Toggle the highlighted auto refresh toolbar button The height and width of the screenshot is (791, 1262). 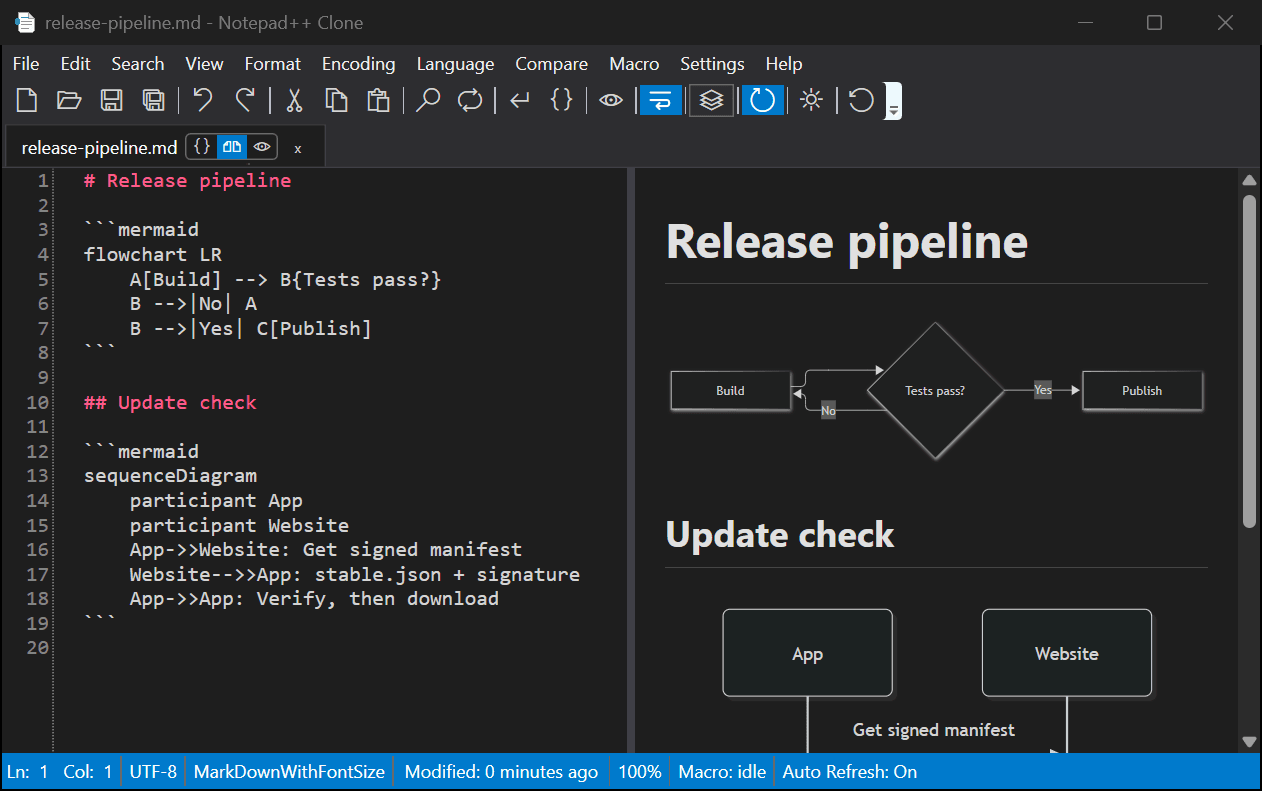pyautogui.click(x=762, y=100)
